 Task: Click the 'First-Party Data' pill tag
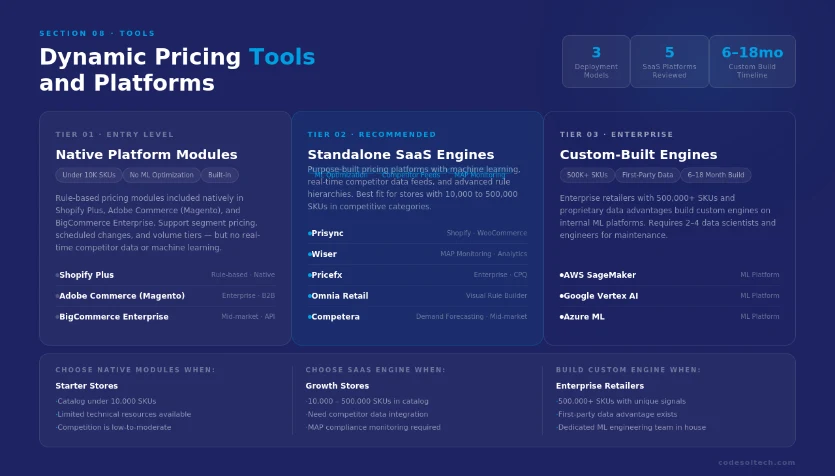point(647,175)
